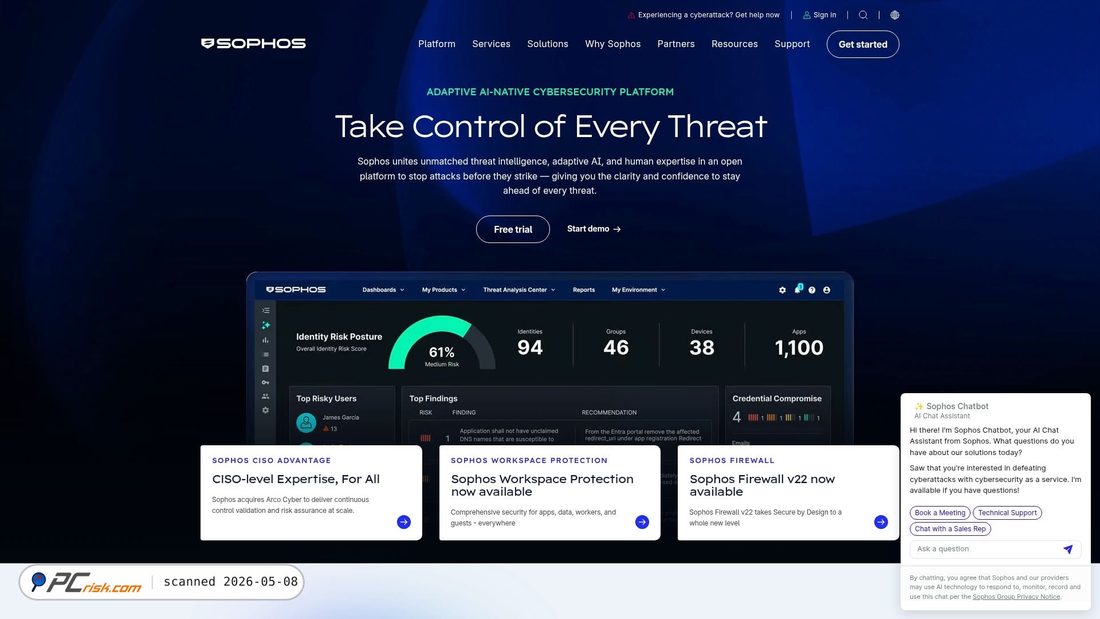The image size is (1100, 619).
Task: Open the Resources menu
Action: click(735, 44)
